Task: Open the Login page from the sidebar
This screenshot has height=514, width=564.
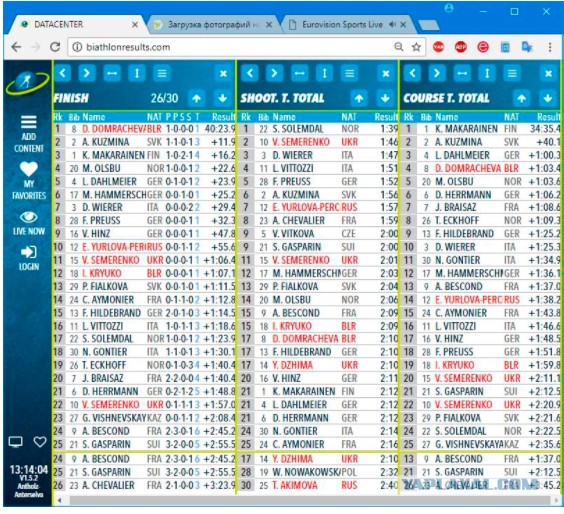Action: (29, 258)
